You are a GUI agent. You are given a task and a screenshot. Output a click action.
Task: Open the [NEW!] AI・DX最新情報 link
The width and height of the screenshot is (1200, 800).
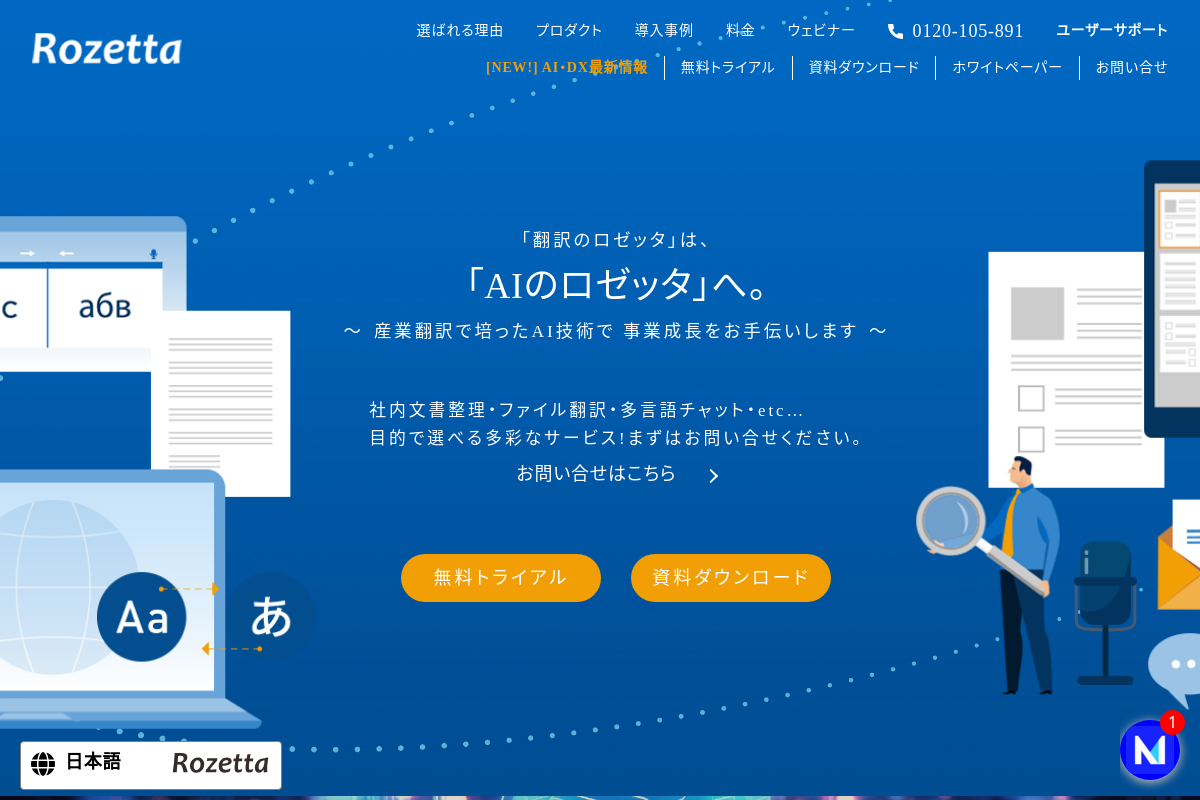click(567, 68)
